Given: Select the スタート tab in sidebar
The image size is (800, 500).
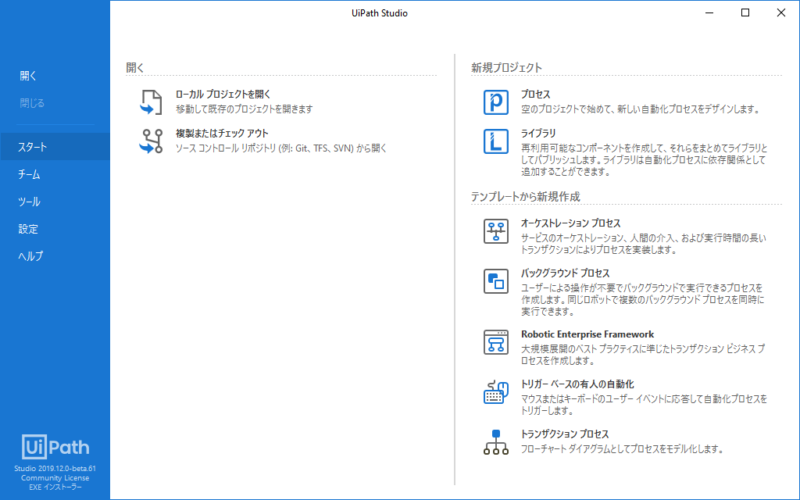Looking at the screenshot, I should 32,147.
